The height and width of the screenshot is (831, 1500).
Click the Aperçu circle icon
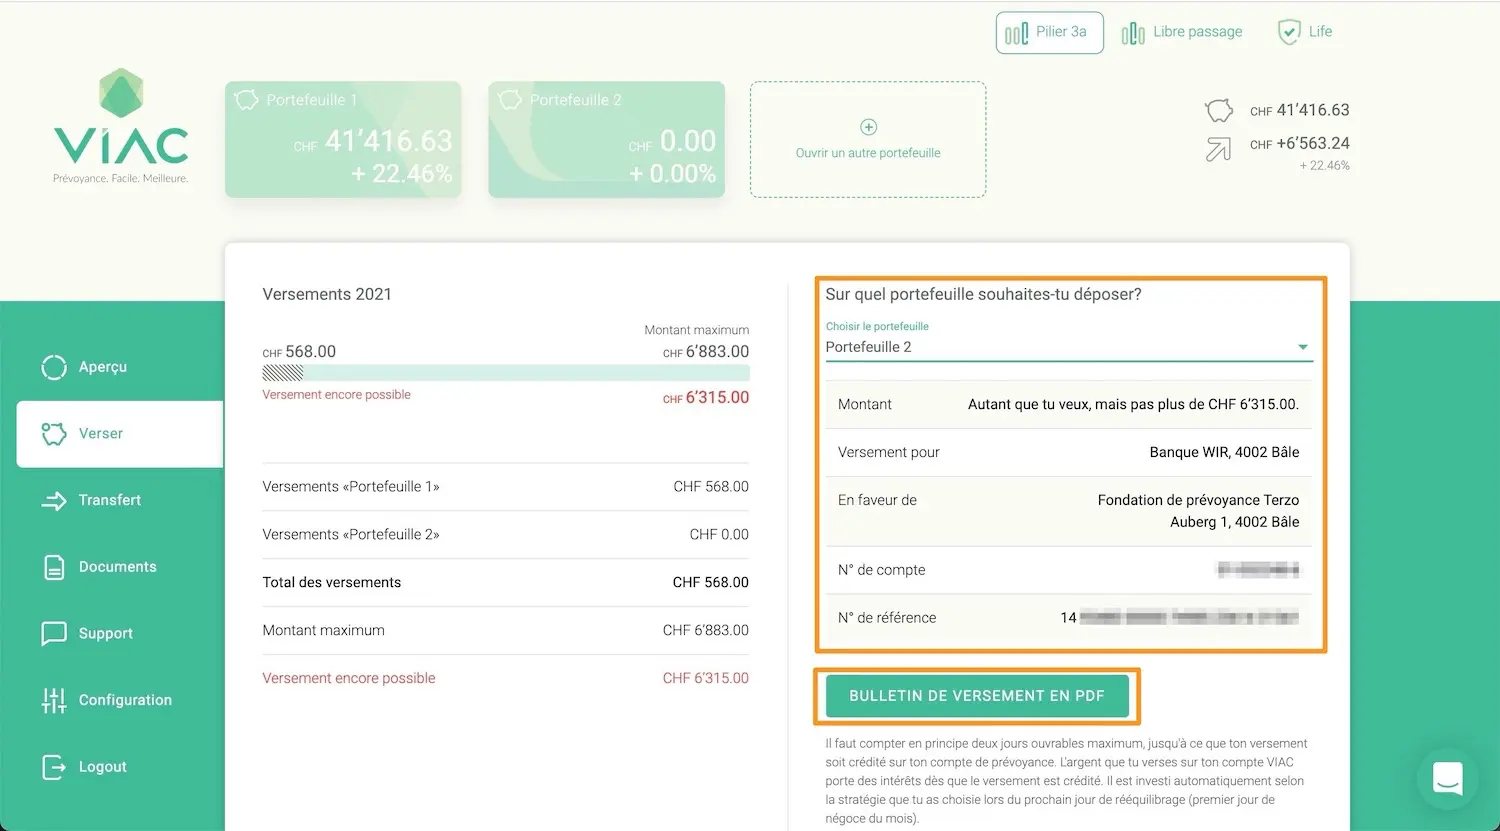54,367
